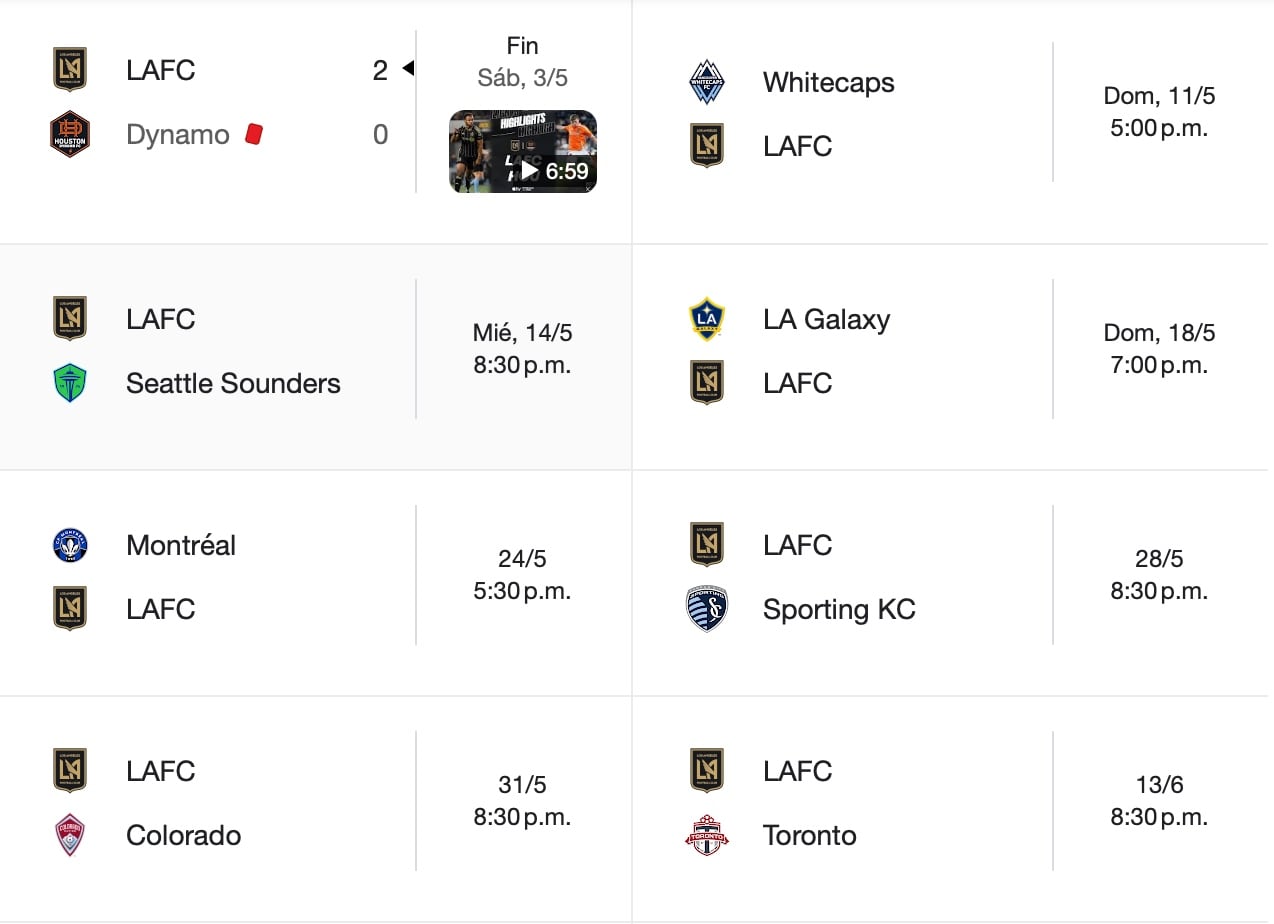Select the Seattle Sounders crest icon
Screen dimensions: 1274x924
70,383
